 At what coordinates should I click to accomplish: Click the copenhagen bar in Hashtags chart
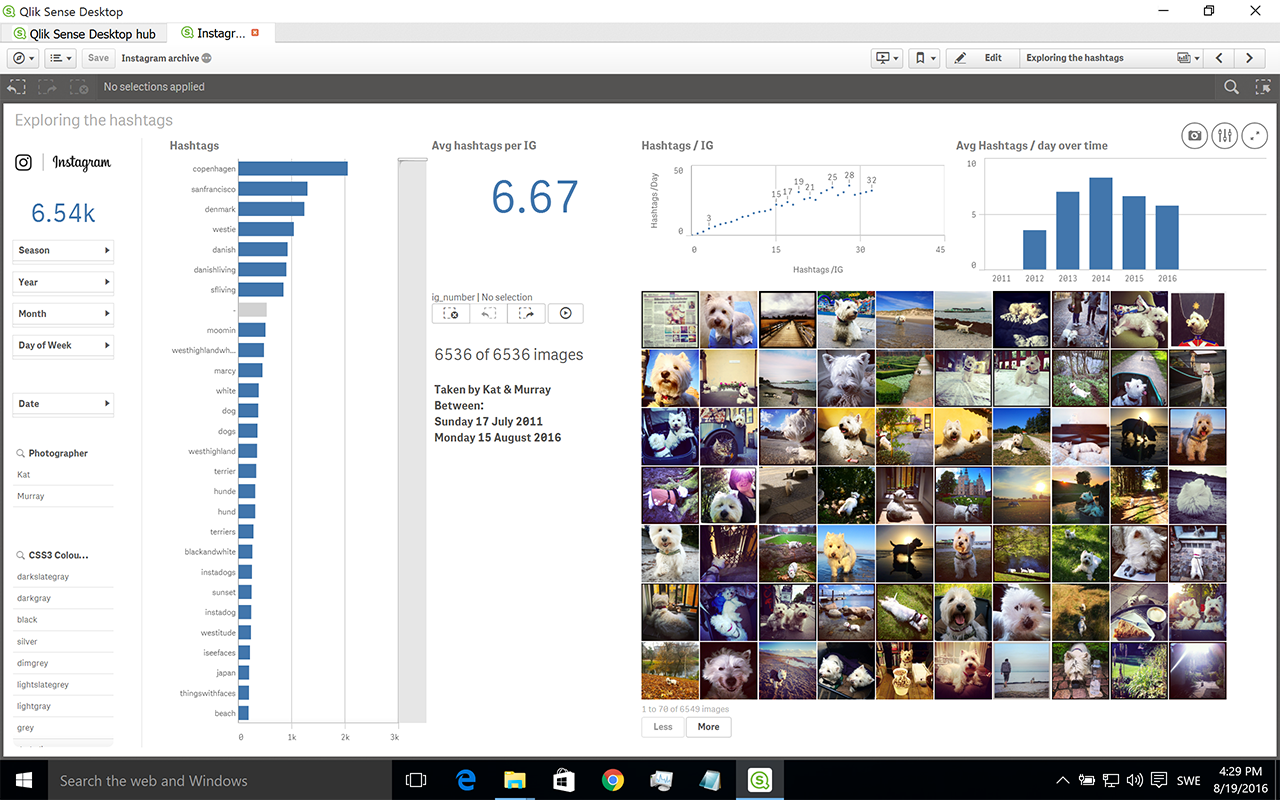click(293, 169)
